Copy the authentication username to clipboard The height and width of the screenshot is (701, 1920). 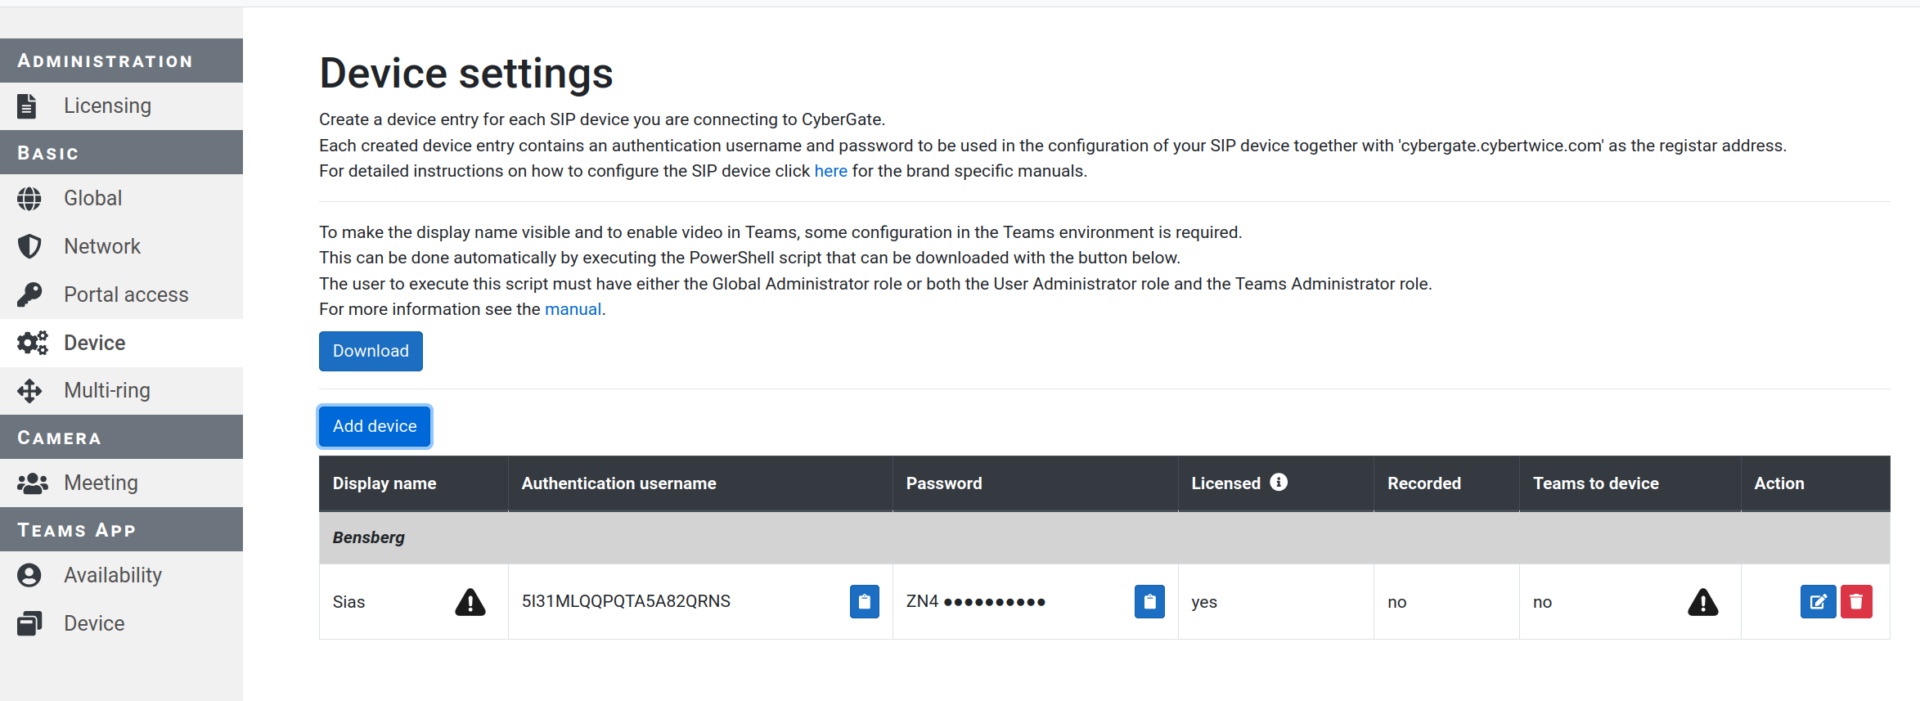click(864, 602)
